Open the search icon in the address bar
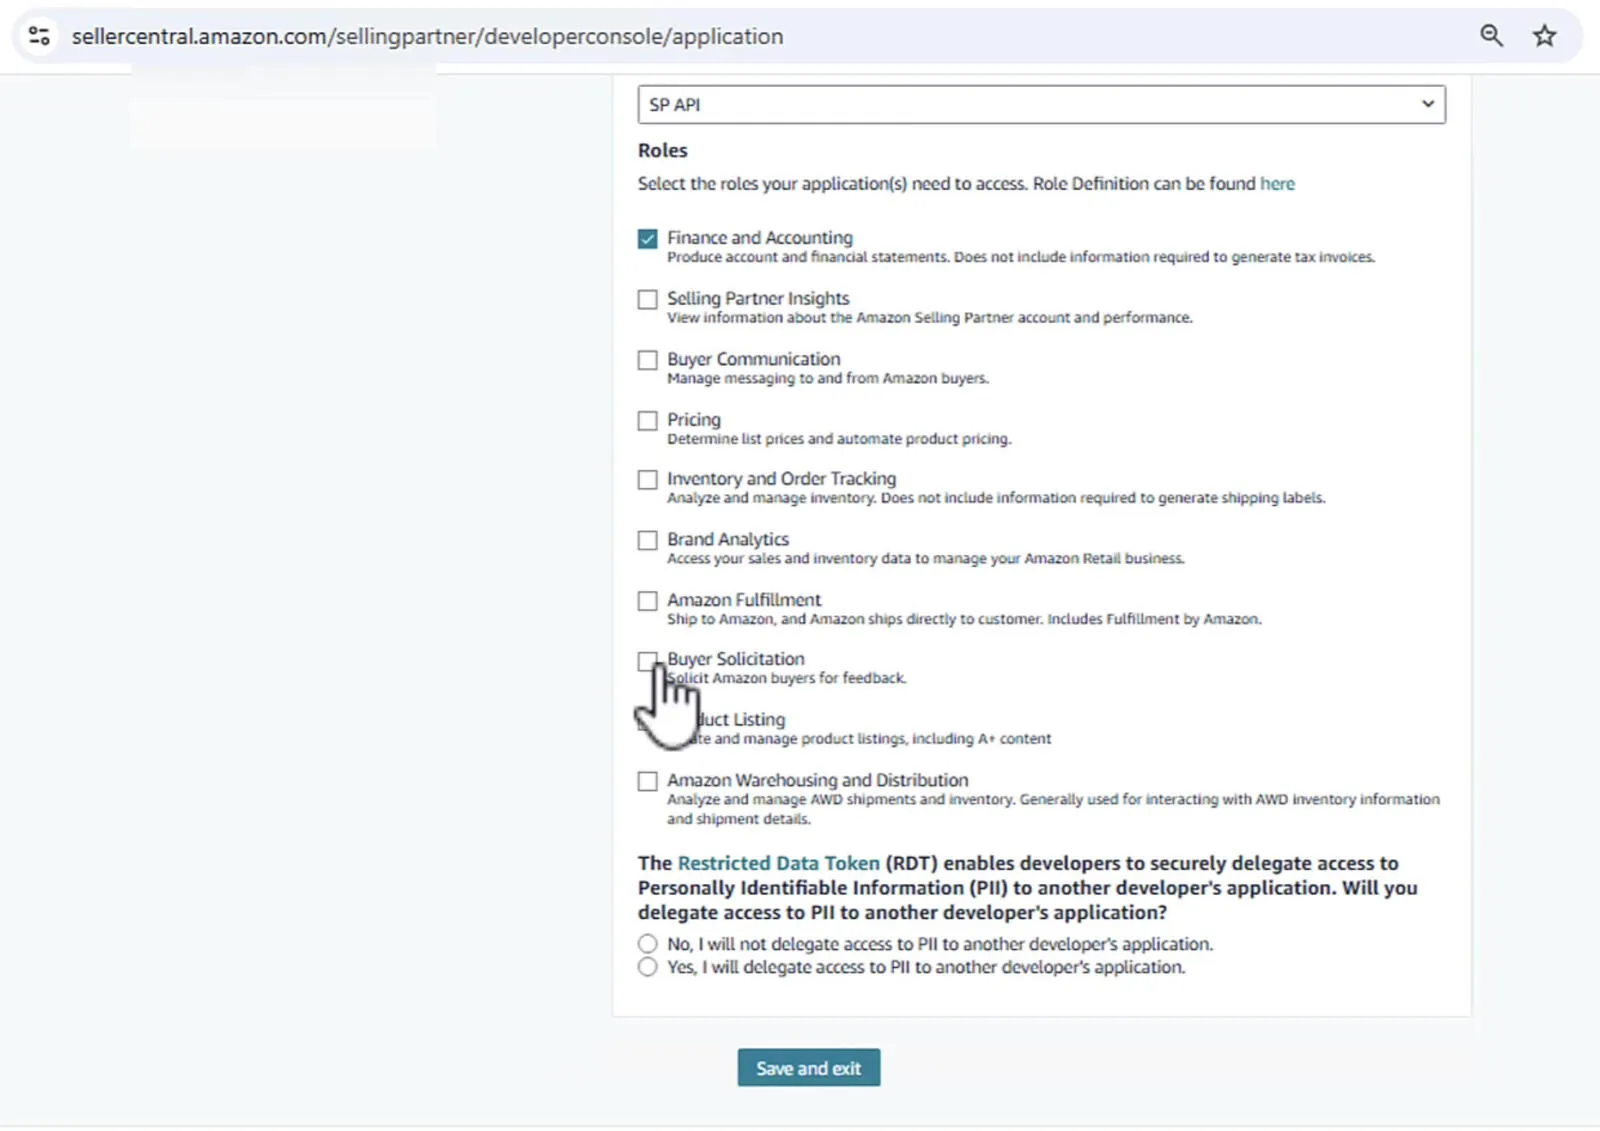1600x1131 pixels. 1492,35
